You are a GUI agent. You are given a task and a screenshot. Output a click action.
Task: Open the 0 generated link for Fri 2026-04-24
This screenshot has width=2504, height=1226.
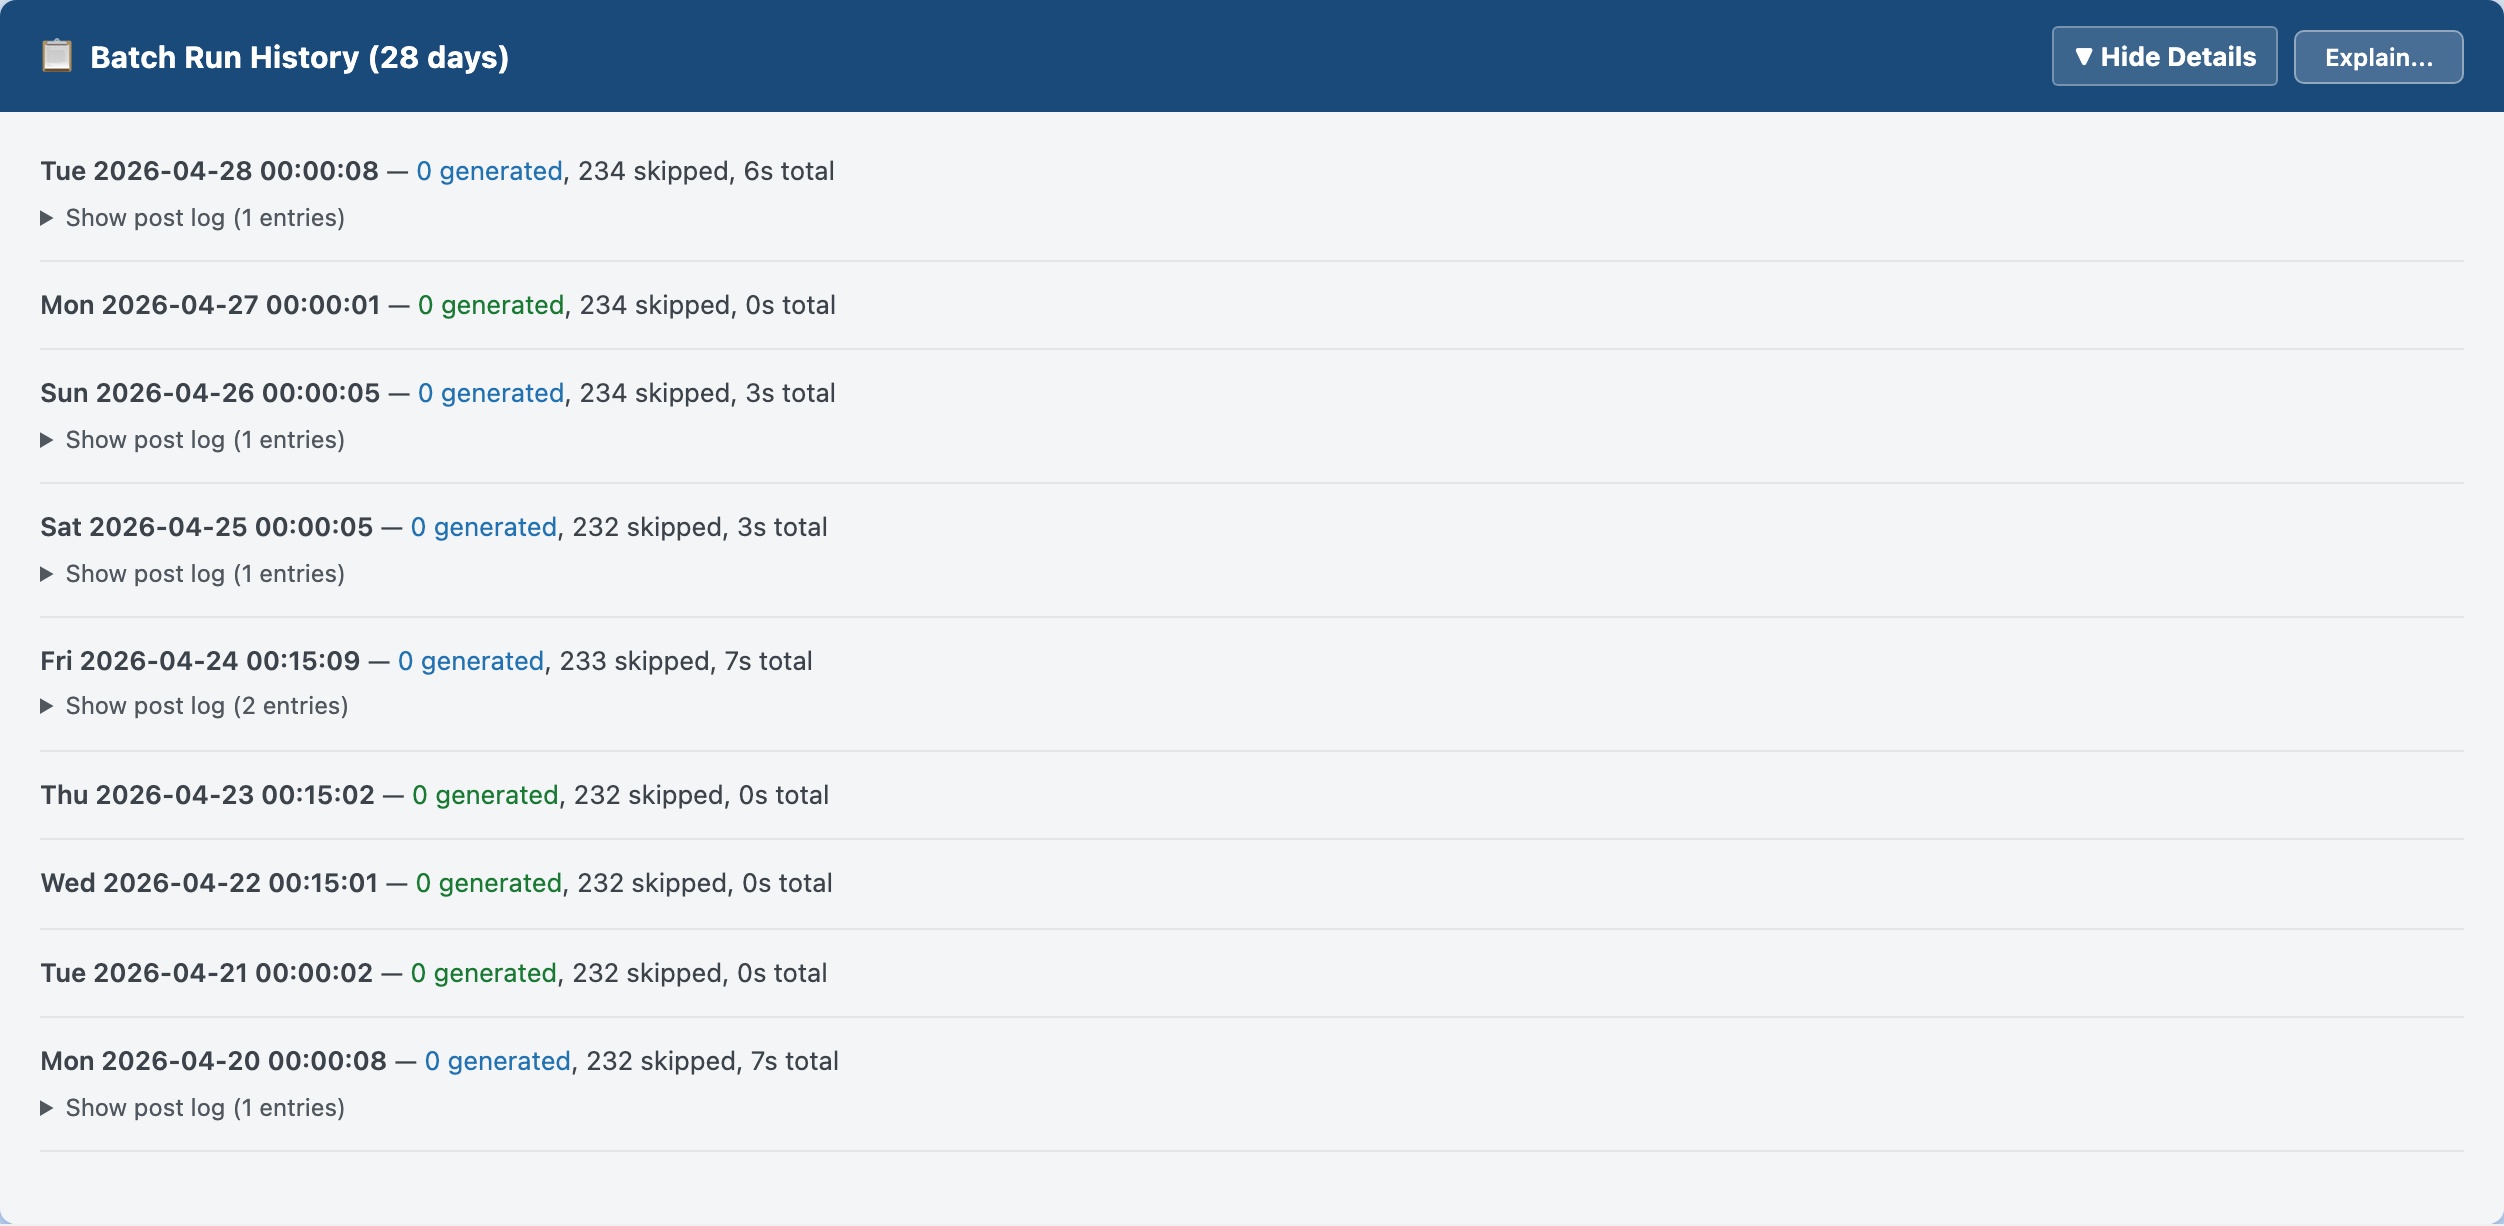click(x=472, y=660)
